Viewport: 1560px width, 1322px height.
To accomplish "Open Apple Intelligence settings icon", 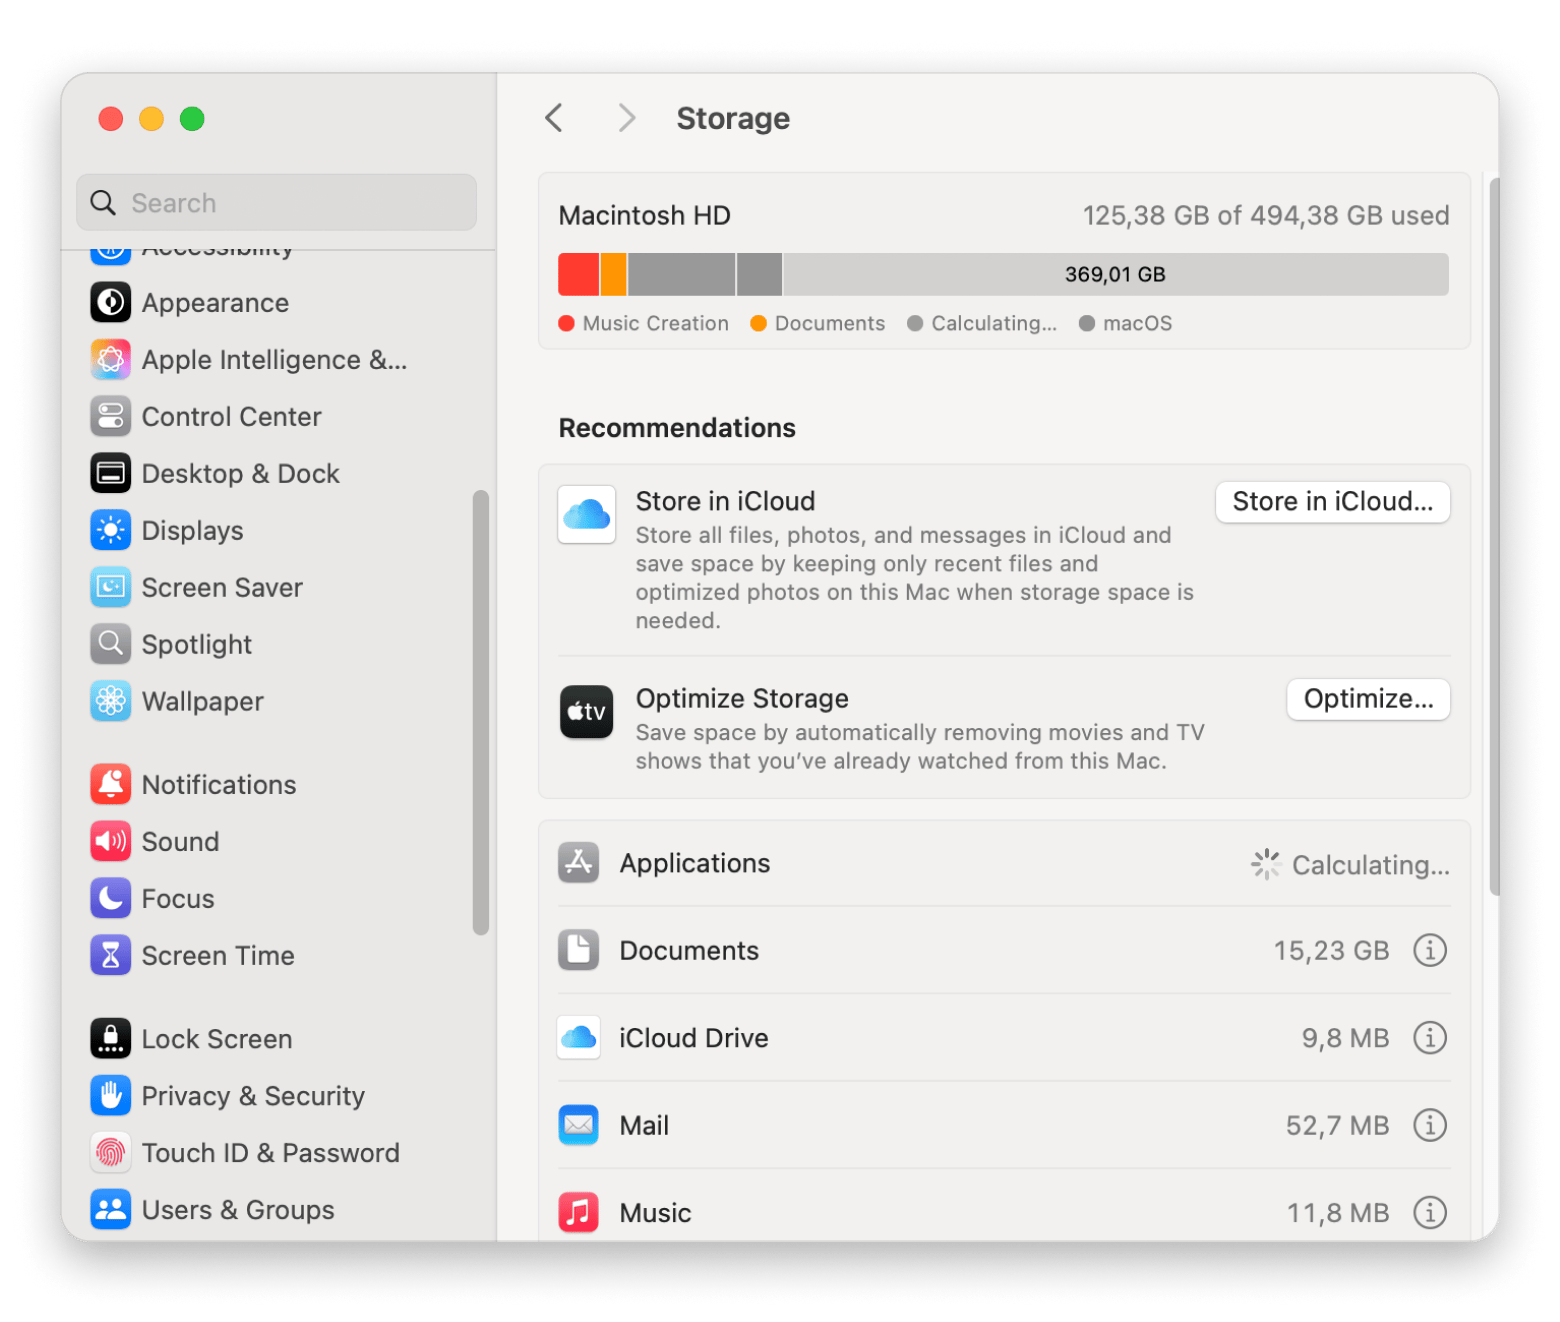I will pyautogui.click(x=111, y=359).
